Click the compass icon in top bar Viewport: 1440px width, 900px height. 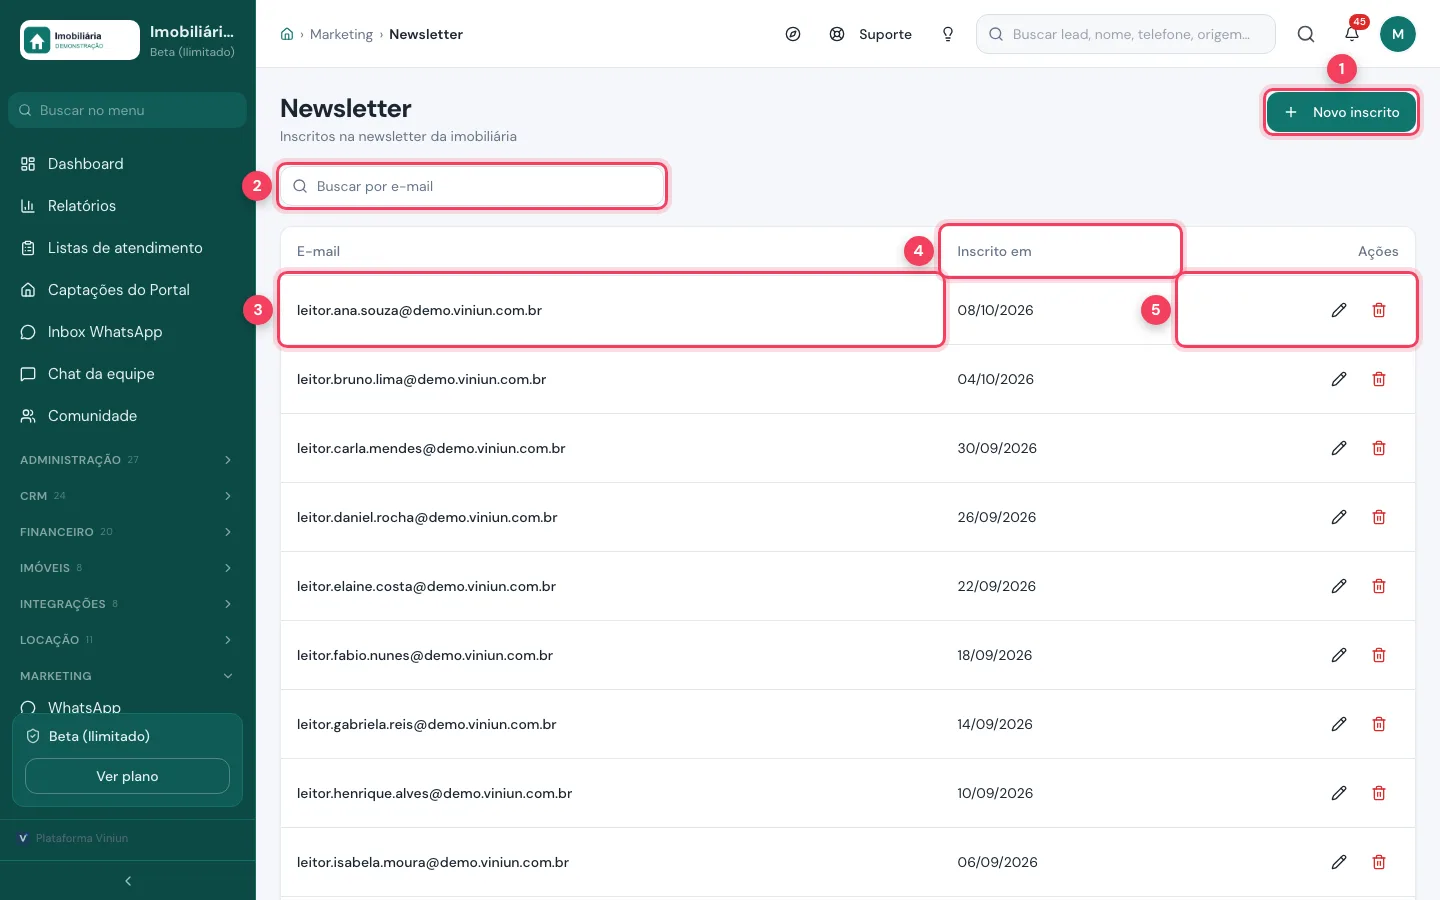tap(793, 34)
